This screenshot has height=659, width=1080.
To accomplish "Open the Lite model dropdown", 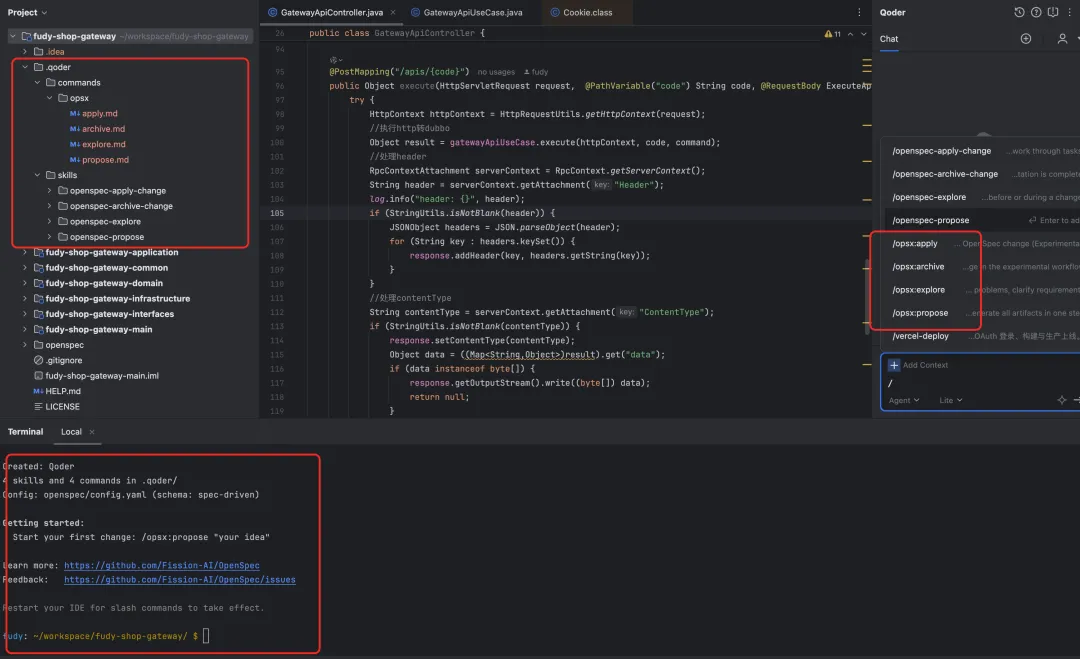I will point(951,400).
